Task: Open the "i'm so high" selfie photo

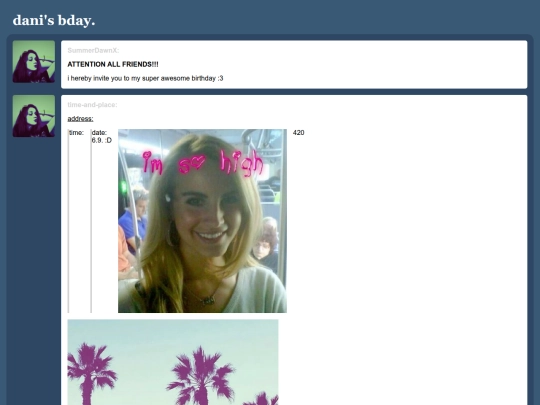Action: click(x=202, y=221)
